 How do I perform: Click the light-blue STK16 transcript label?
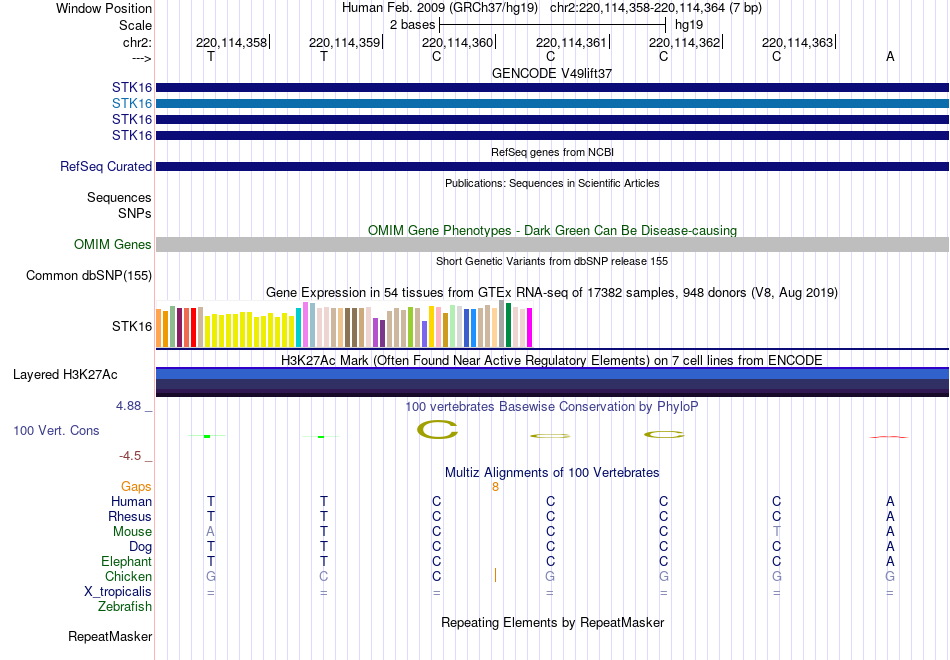131,103
